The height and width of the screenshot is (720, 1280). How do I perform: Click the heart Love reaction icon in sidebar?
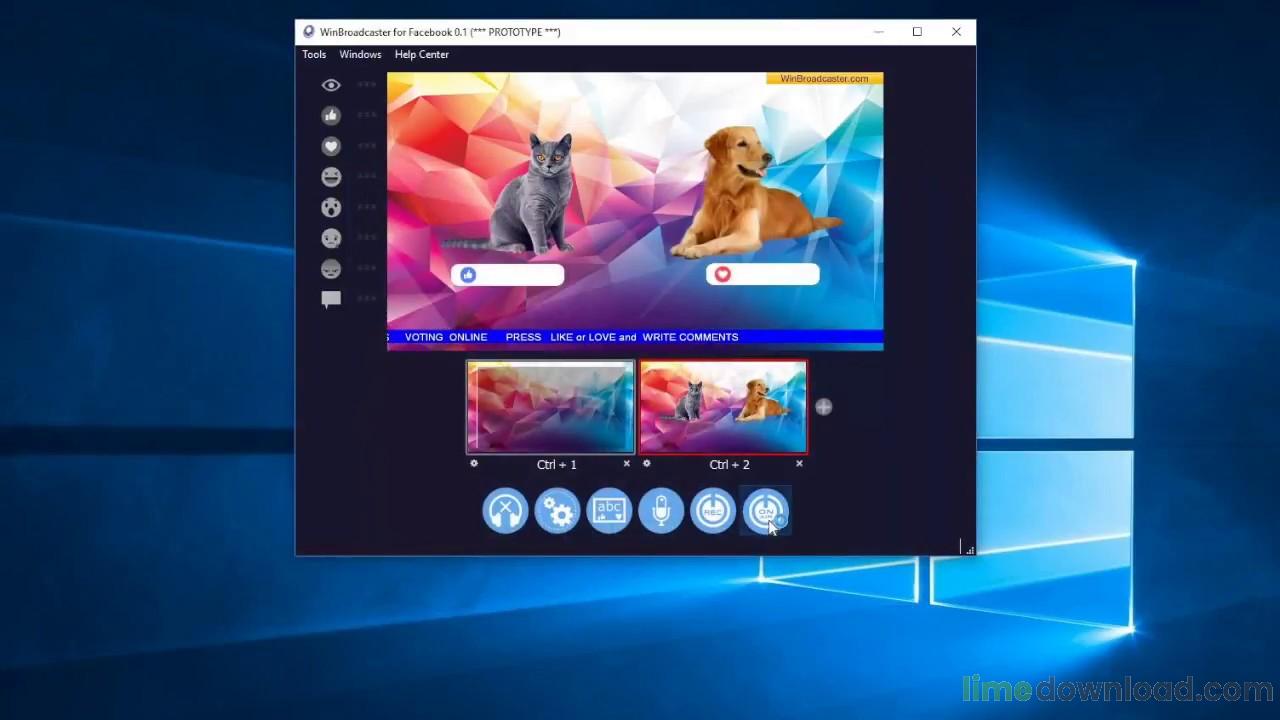331,146
